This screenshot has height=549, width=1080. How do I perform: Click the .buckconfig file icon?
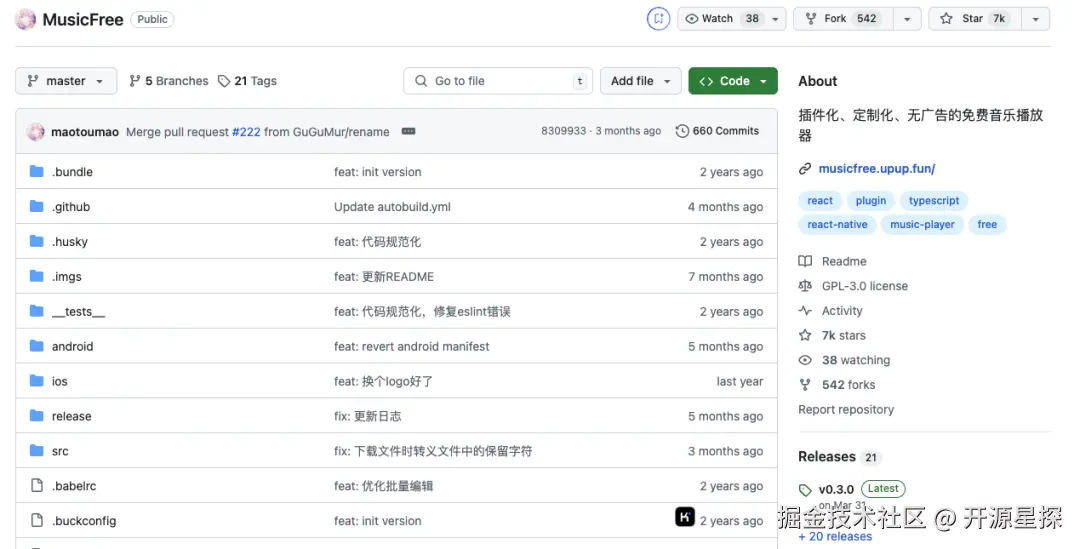coord(37,521)
